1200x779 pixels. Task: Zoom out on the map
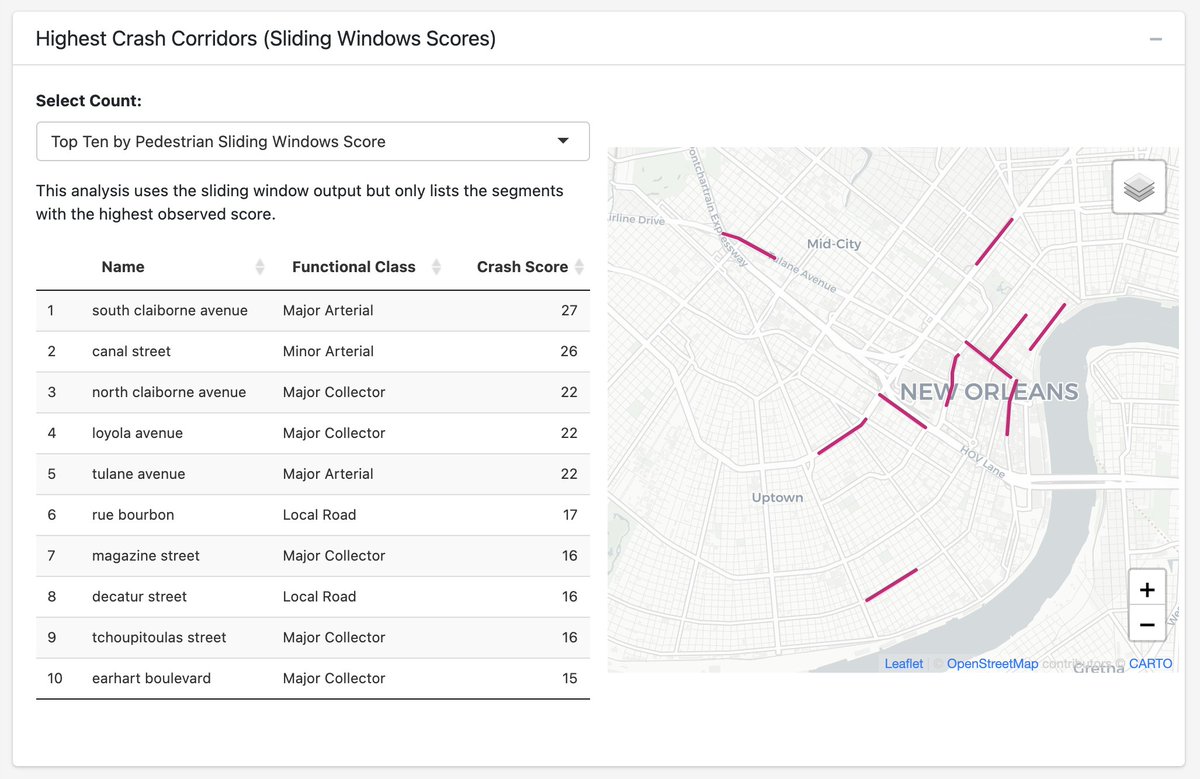1147,624
